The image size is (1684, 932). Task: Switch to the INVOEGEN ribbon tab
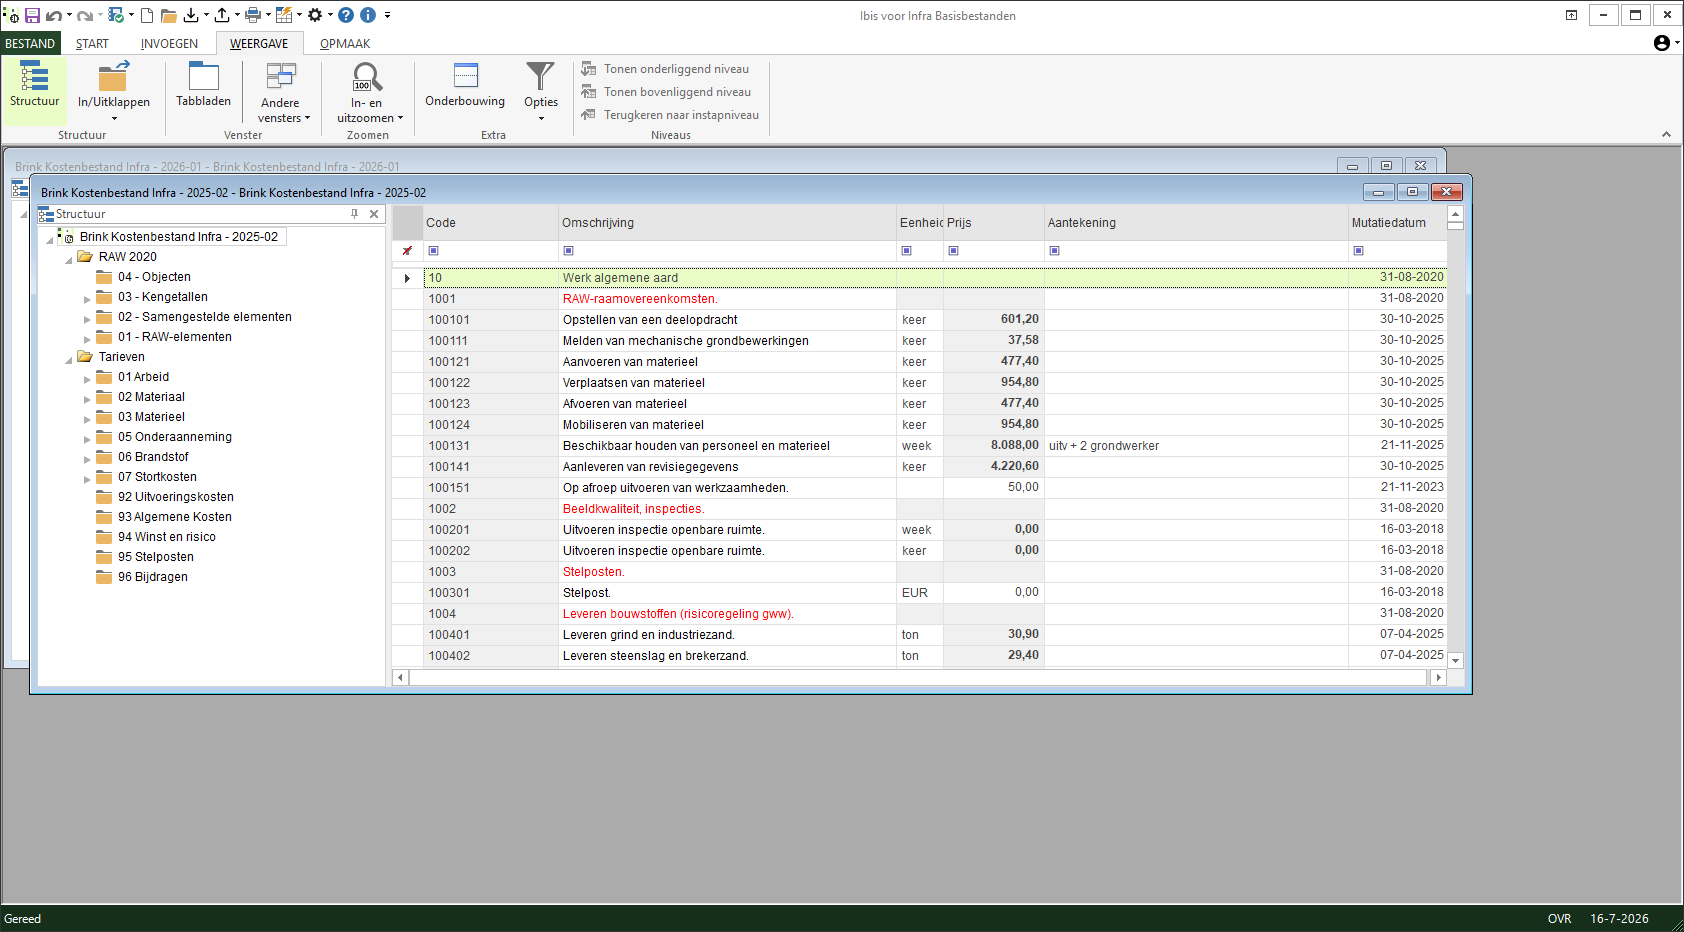(169, 43)
